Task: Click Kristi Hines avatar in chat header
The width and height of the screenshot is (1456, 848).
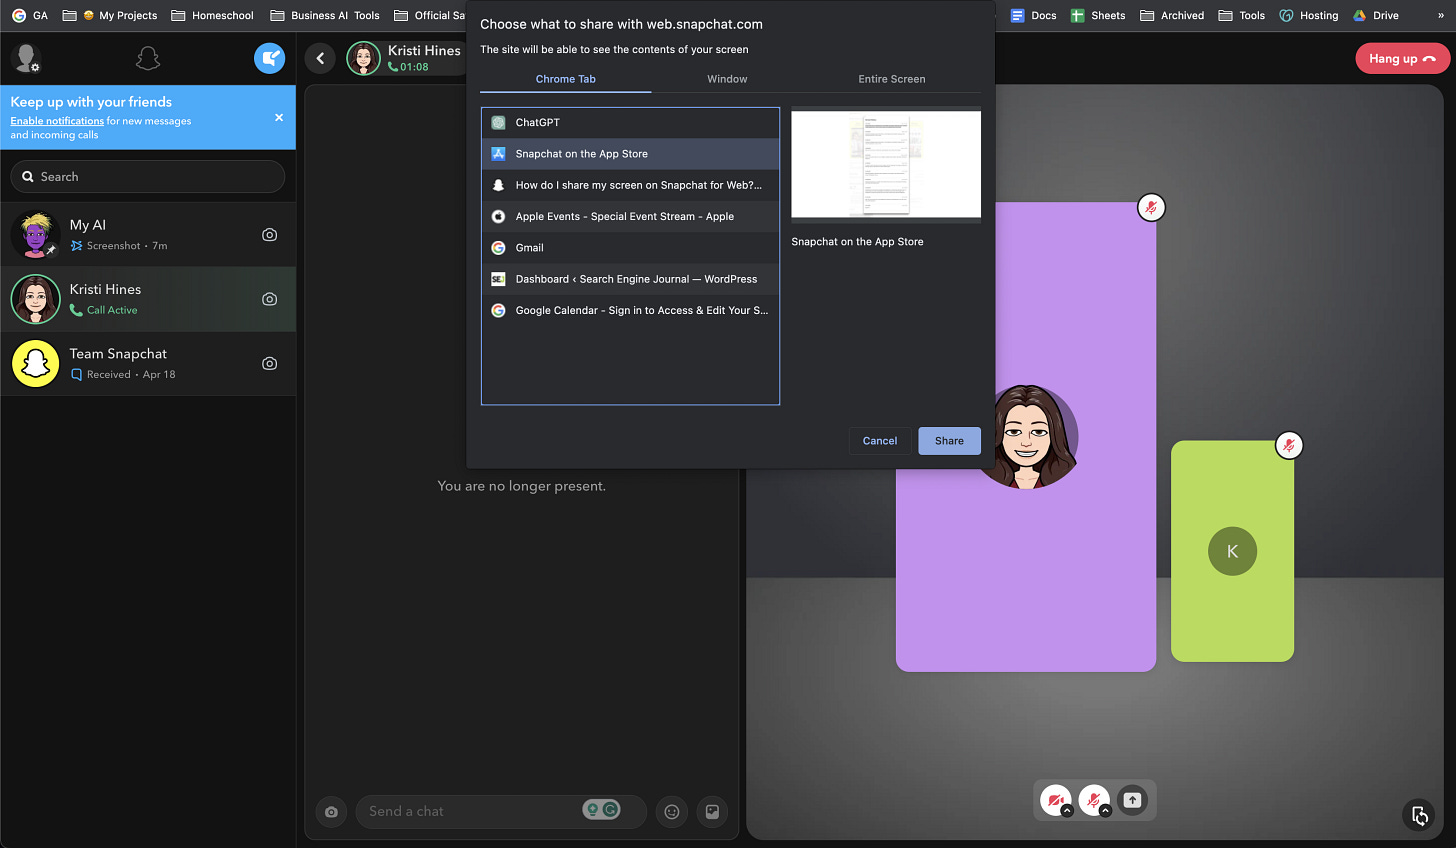Action: (363, 59)
